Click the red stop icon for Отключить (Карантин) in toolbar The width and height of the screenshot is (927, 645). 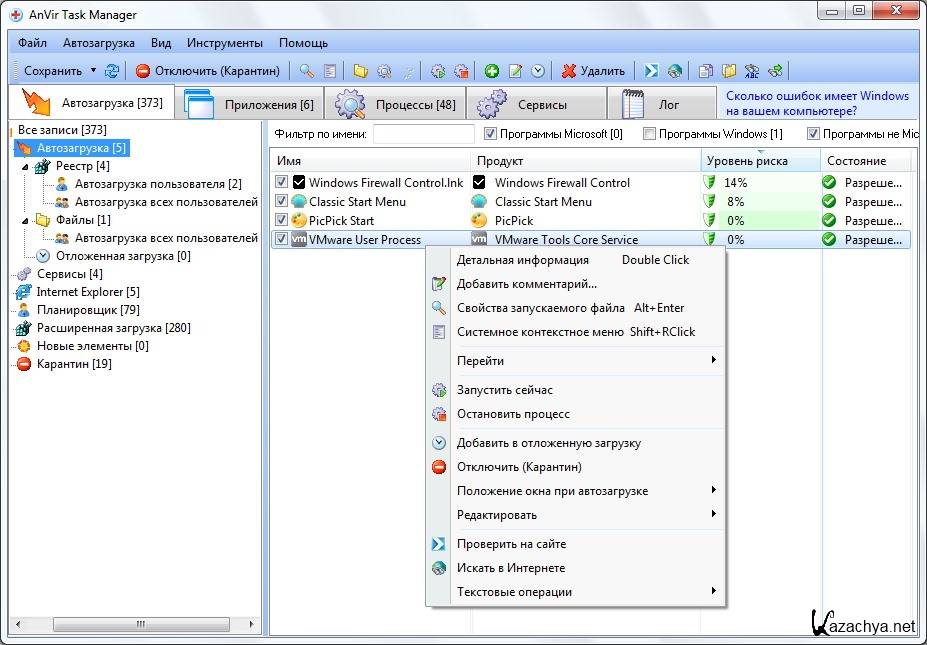143,71
